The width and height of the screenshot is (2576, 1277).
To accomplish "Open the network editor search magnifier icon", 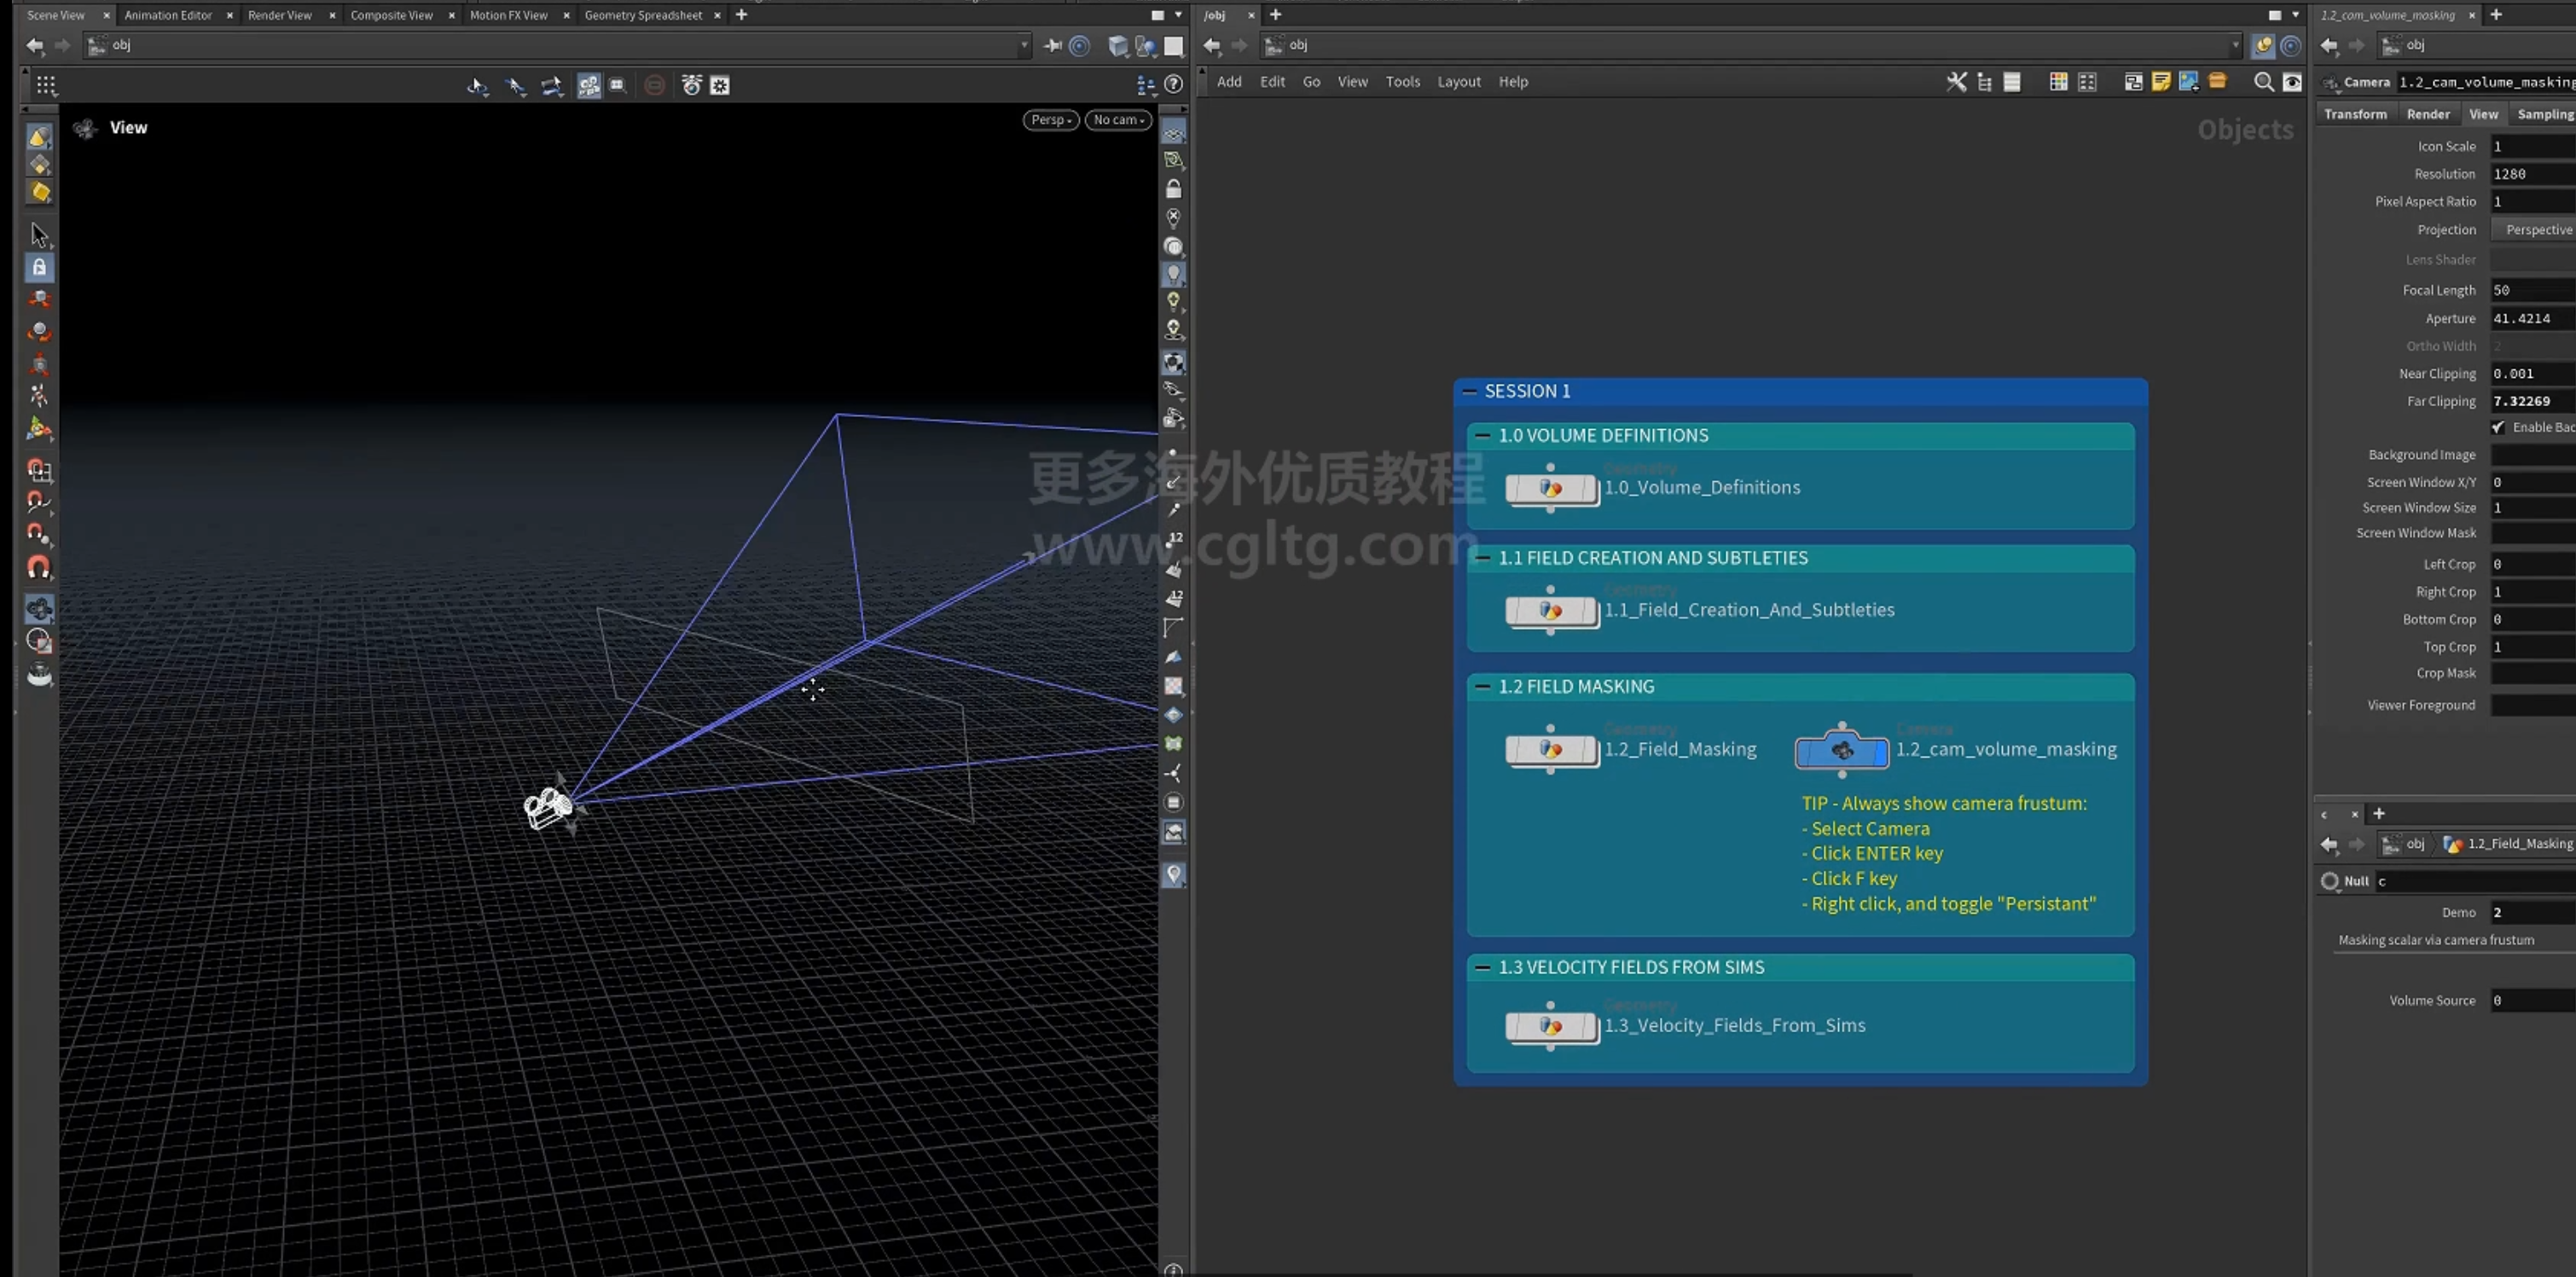I will (2263, 82).
